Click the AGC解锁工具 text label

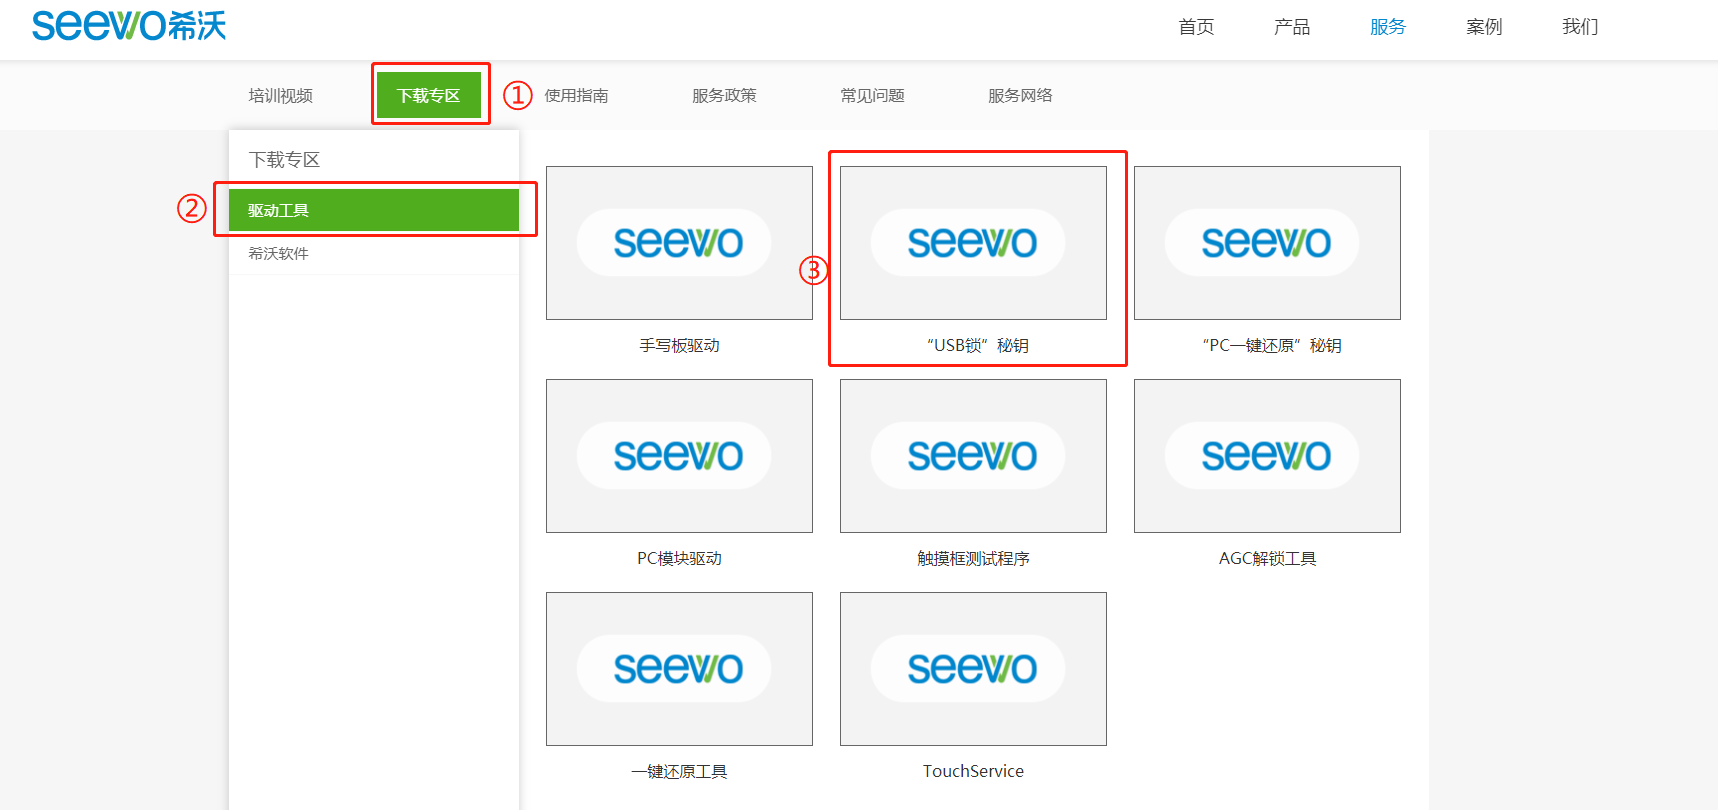(1267, 558)
